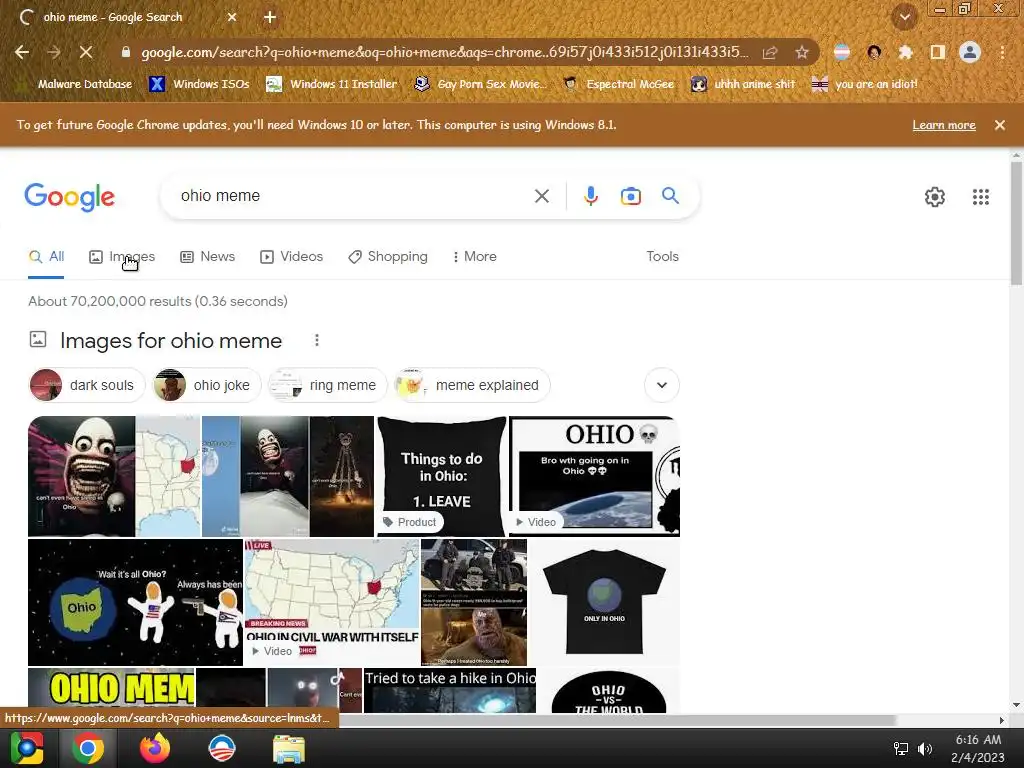Image resolution: width=1024 pixels, height=768 pixels.
Task: Select the meme explained image chip
Action: [x=473, y=385]
